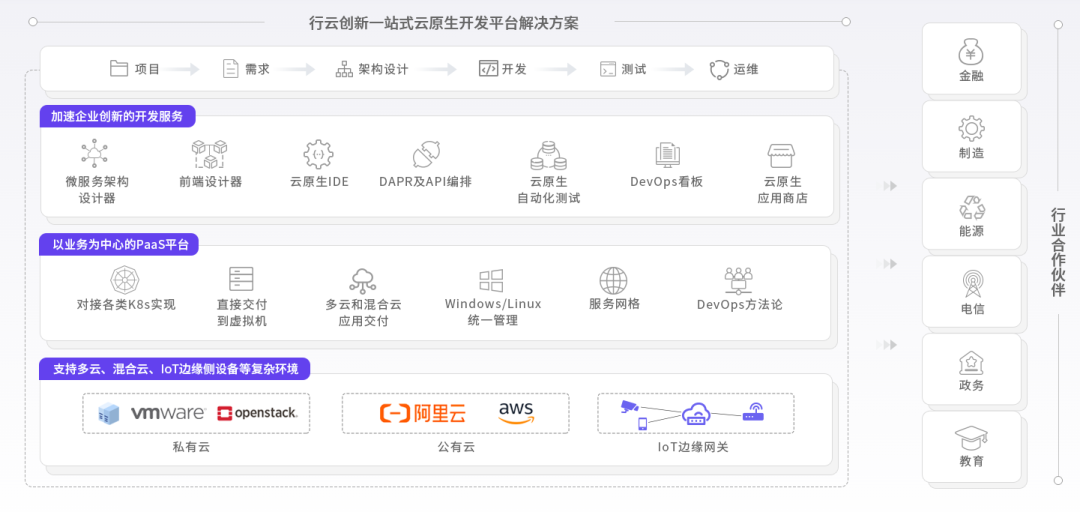Click the 云原生应用商店 storefront icon
The height and width of the screenshot is (512, 1080).
[x=781, y=155]
